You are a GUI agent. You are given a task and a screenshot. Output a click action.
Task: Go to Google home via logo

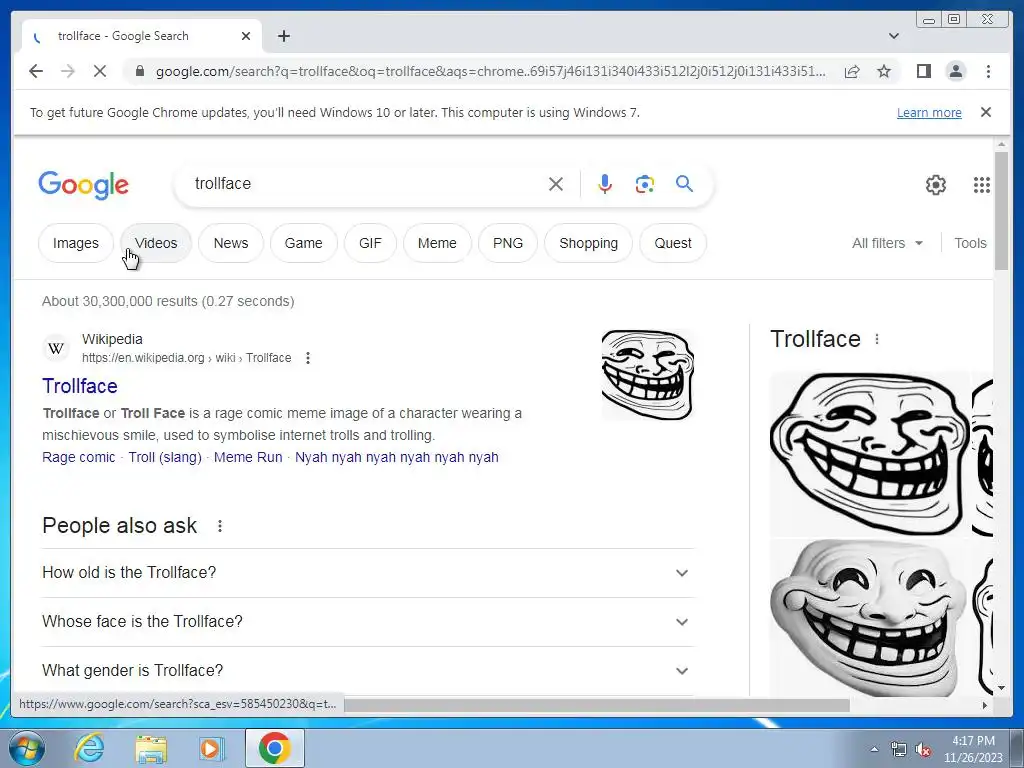click(x=84, y=185)
